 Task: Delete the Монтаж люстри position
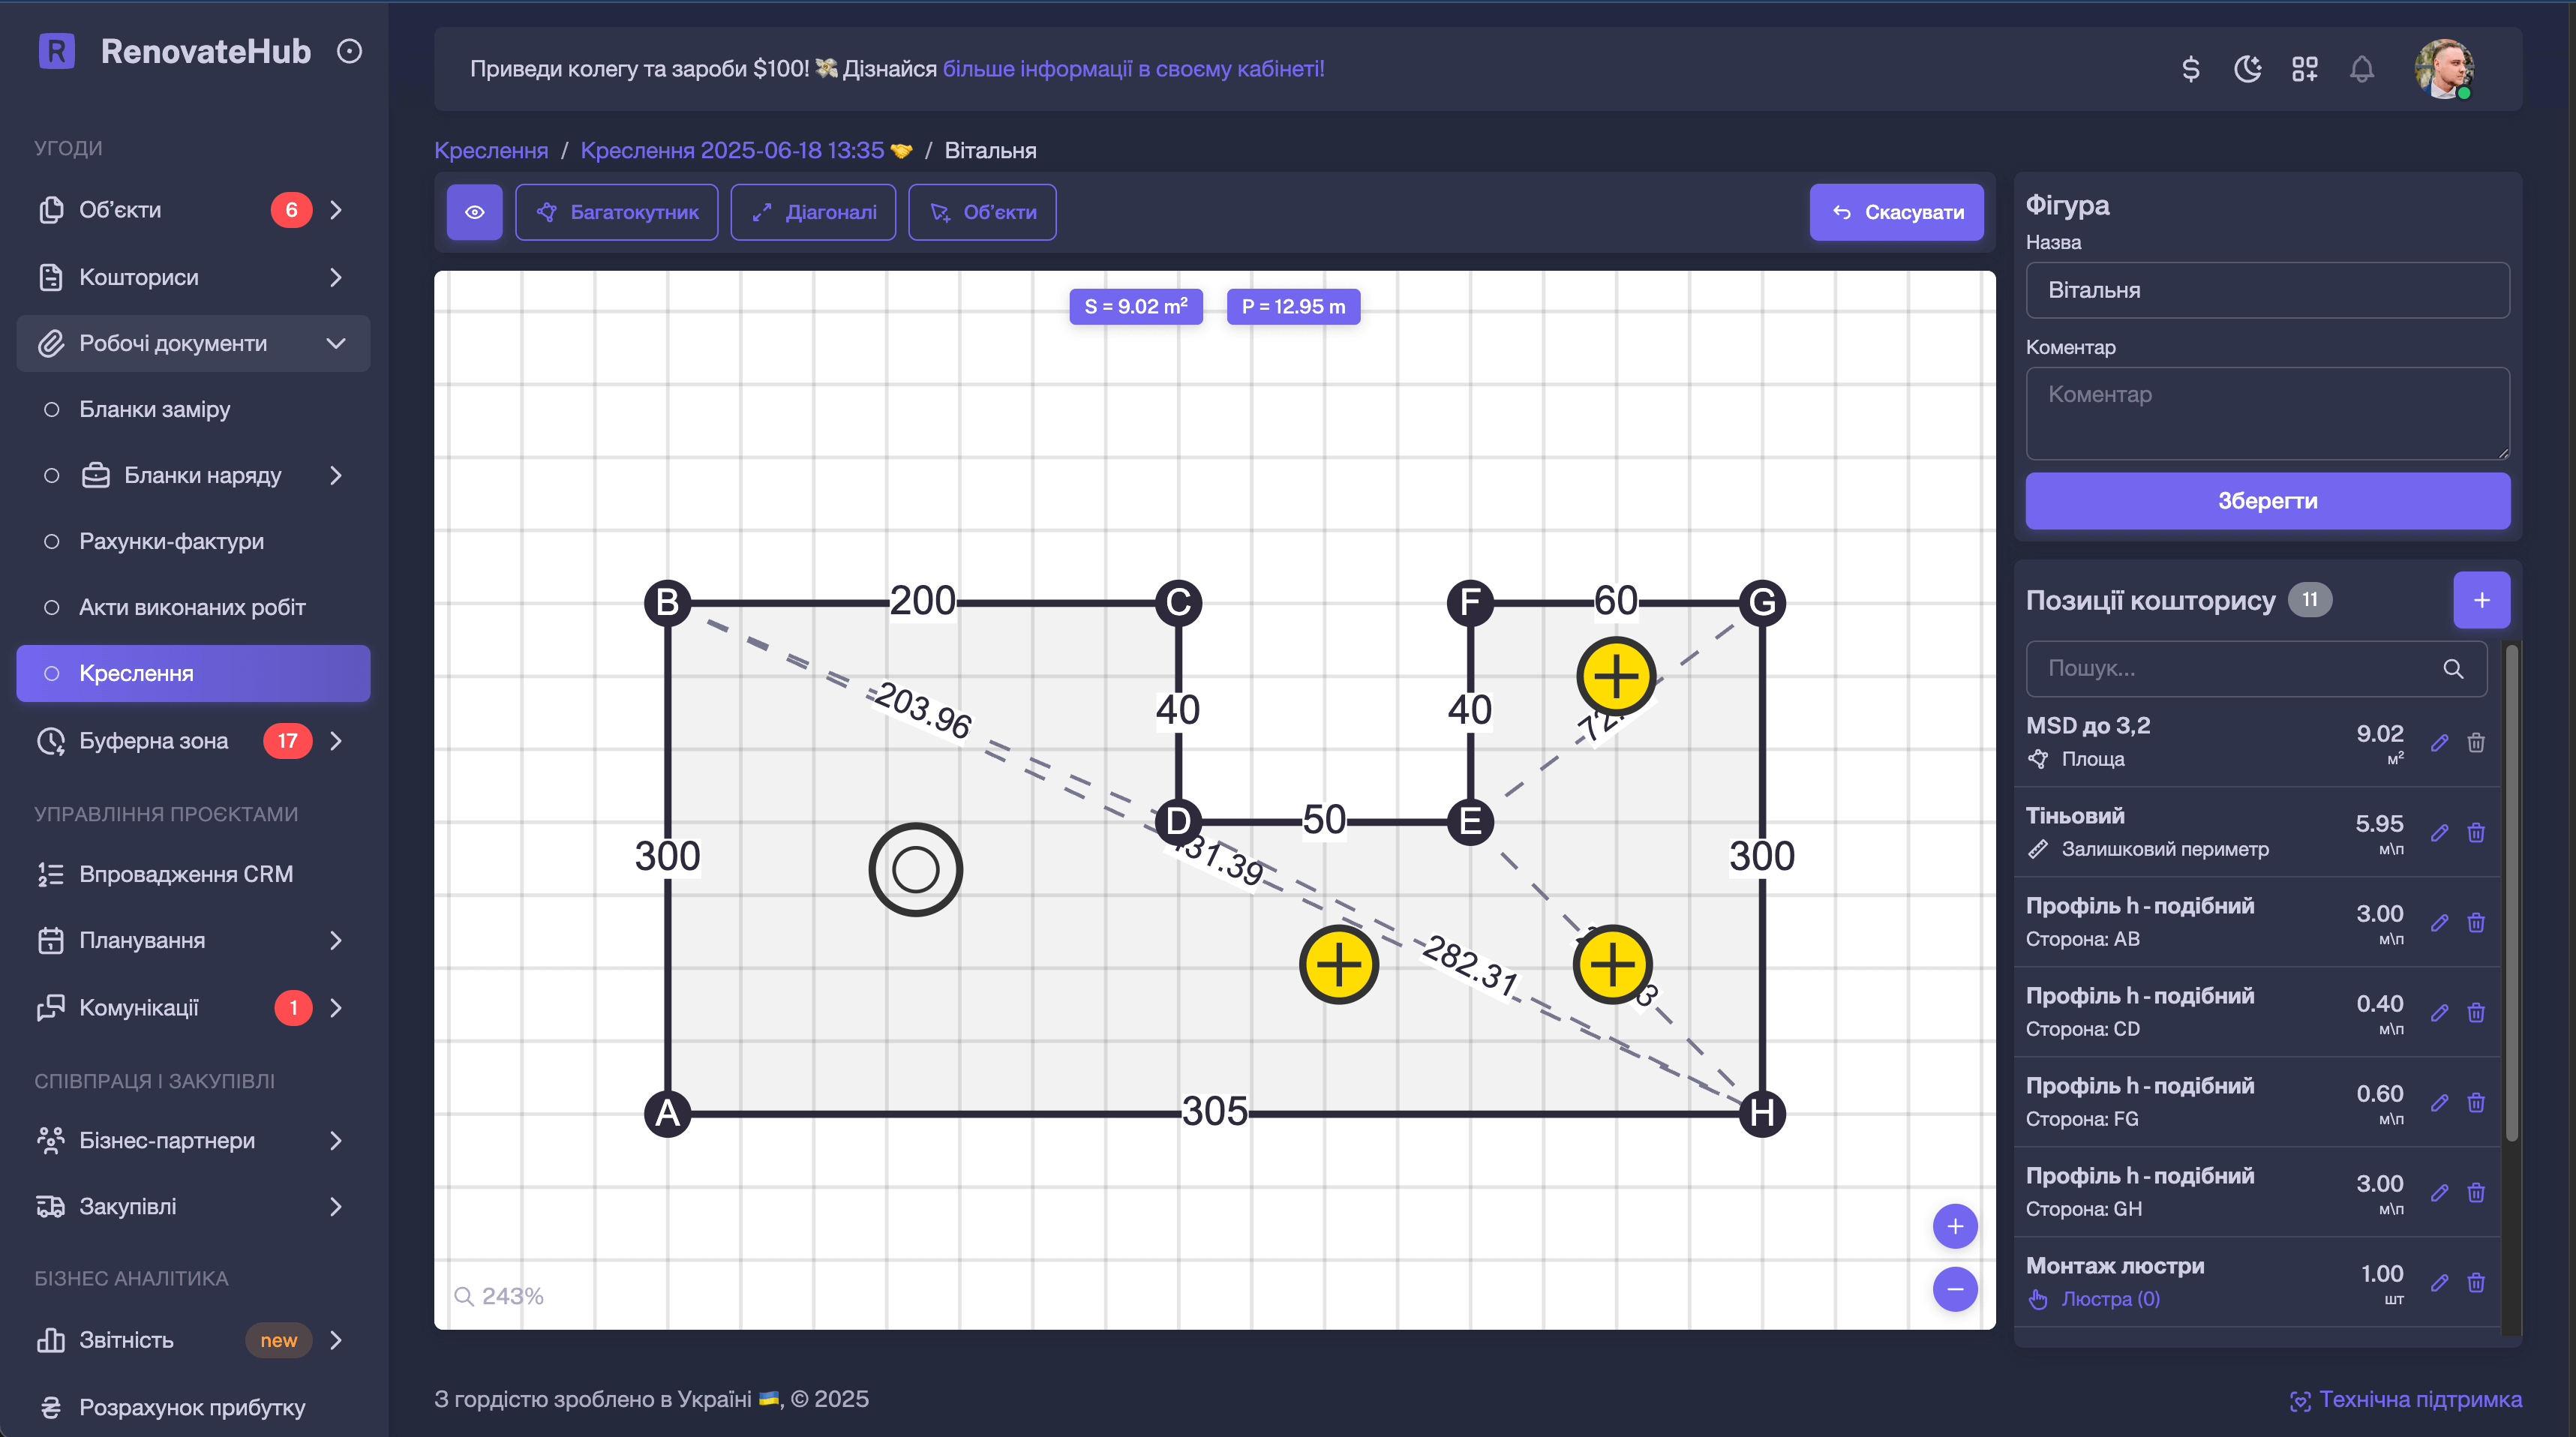pyautogui.click(x=2476, y=1282)
